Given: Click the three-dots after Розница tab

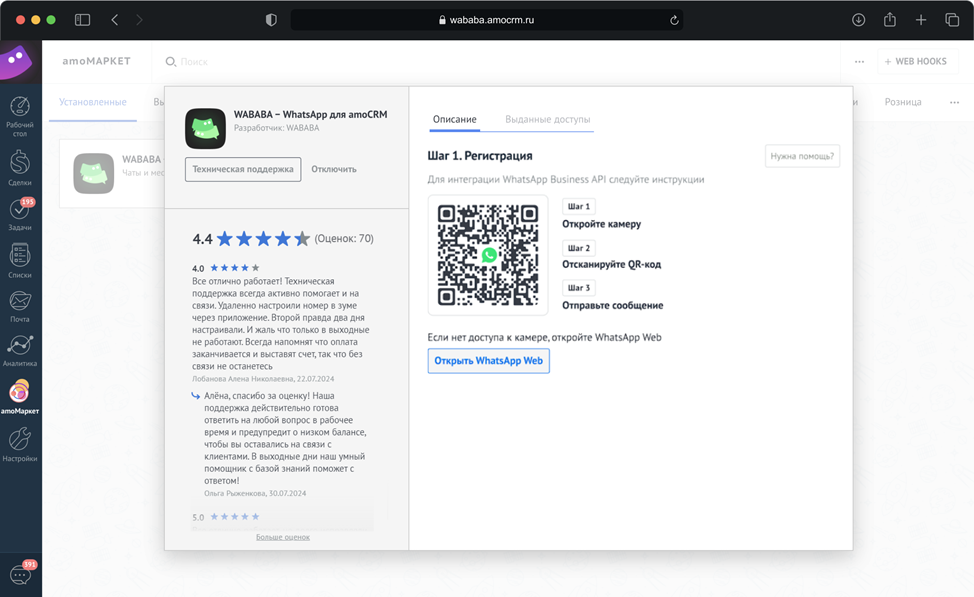Looking at the screenshot, I should coord(954,103).
